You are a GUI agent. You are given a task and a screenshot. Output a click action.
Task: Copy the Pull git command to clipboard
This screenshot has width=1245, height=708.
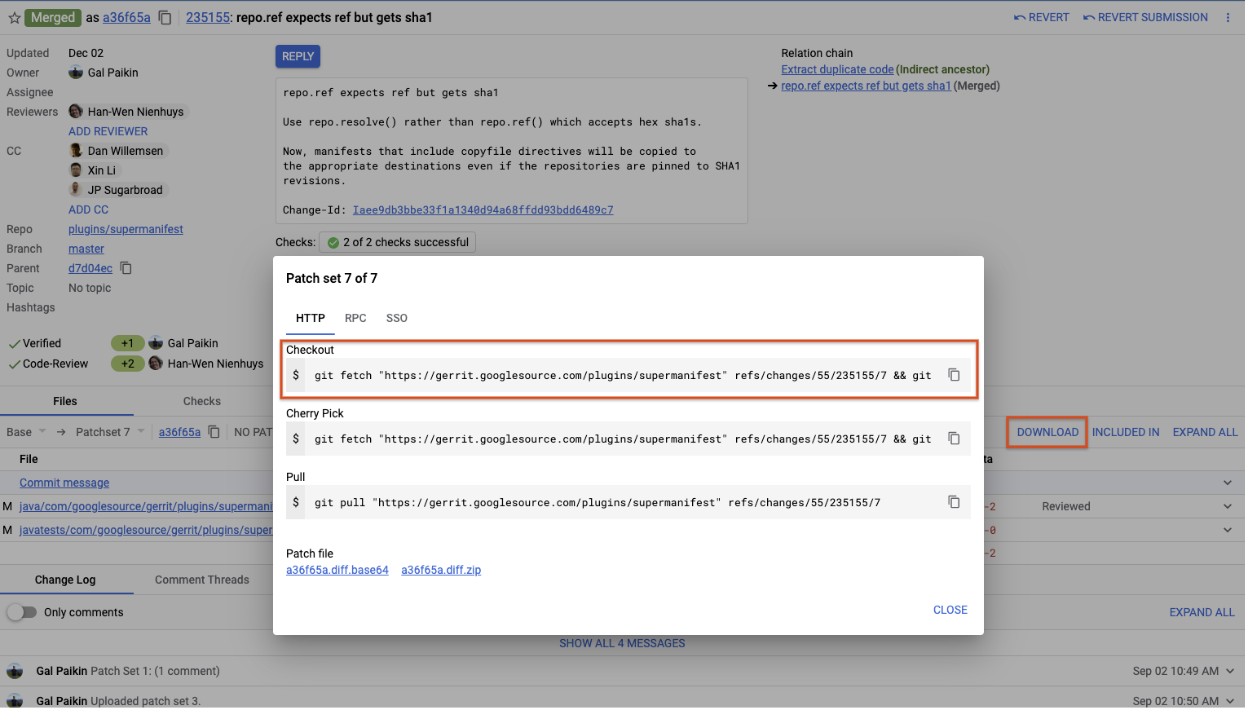pos(954,502)
